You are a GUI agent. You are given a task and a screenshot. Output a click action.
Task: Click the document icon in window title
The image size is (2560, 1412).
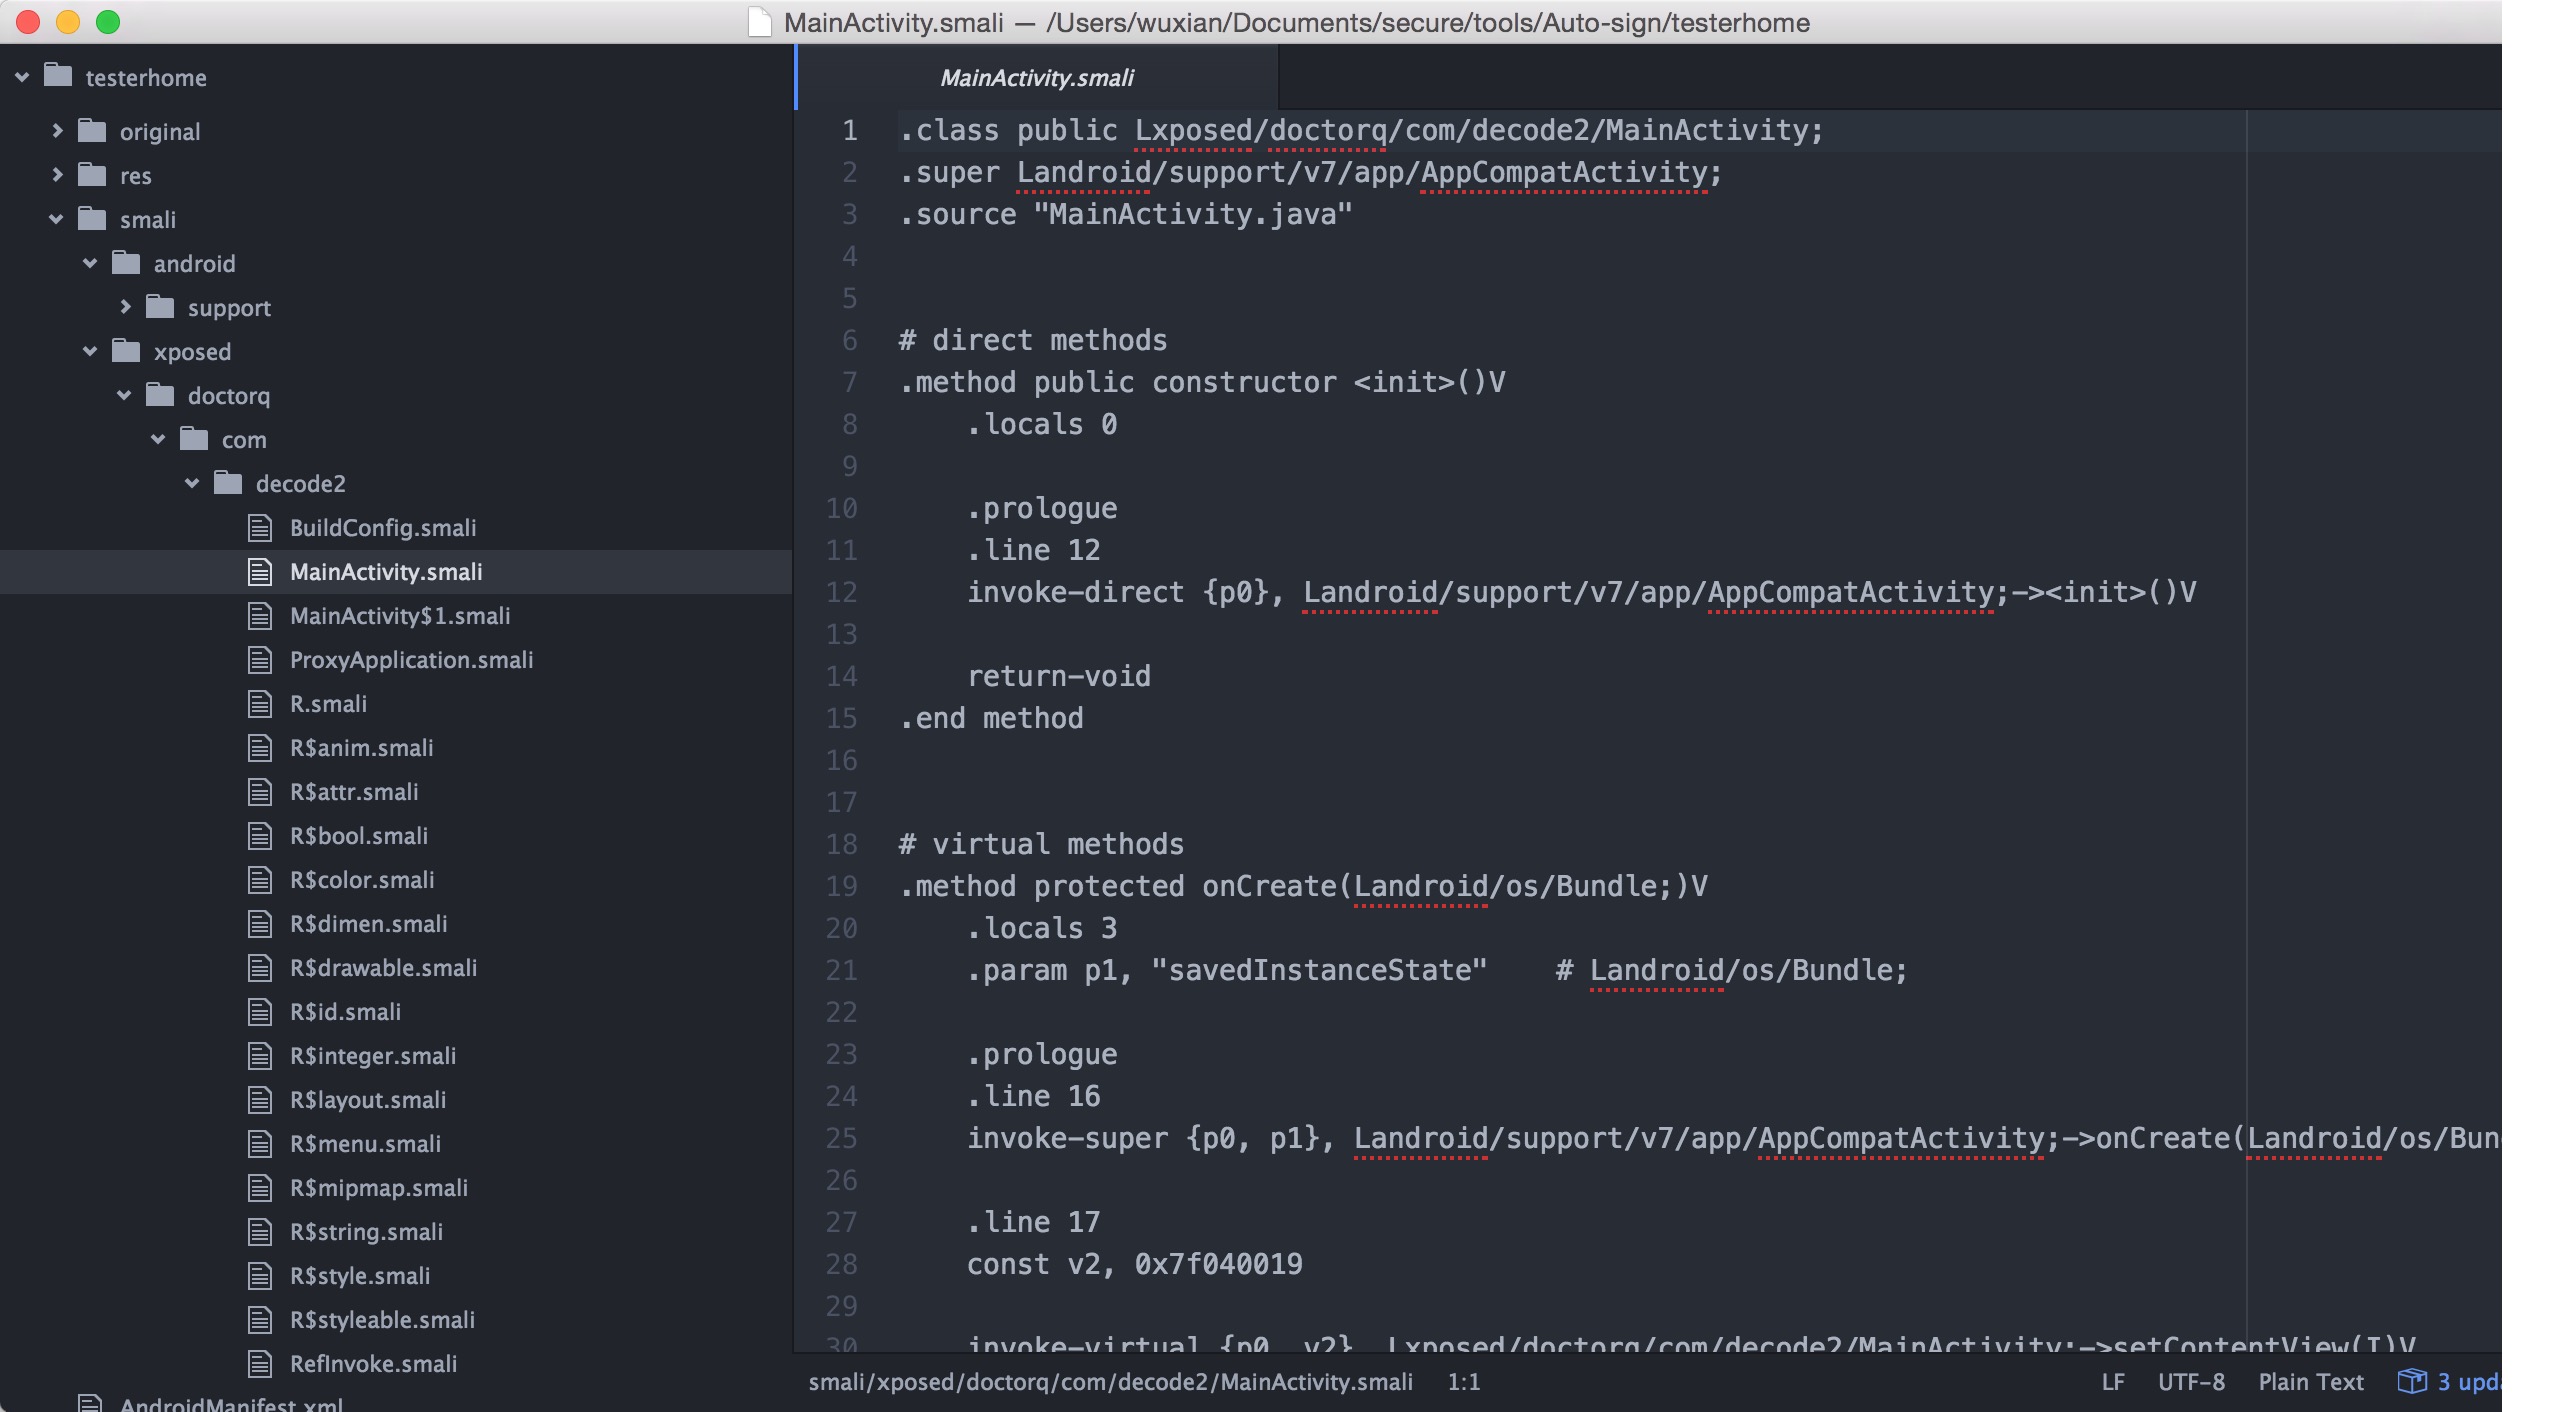click(760, 22)
